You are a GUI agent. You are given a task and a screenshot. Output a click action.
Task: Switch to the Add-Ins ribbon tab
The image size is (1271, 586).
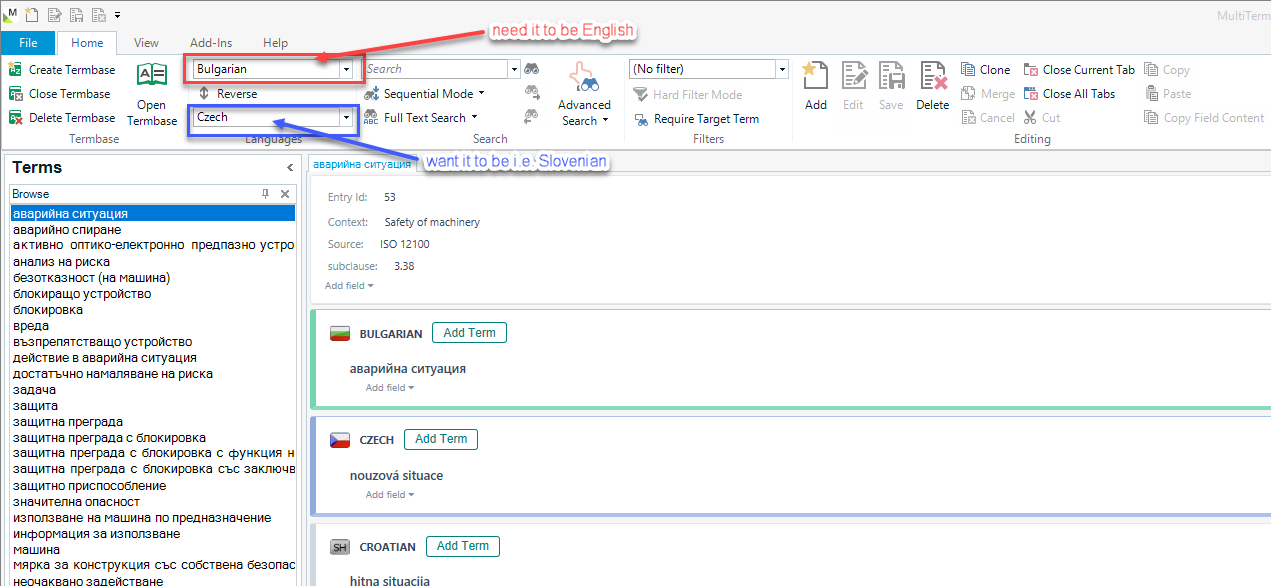(x=211, y=43)
